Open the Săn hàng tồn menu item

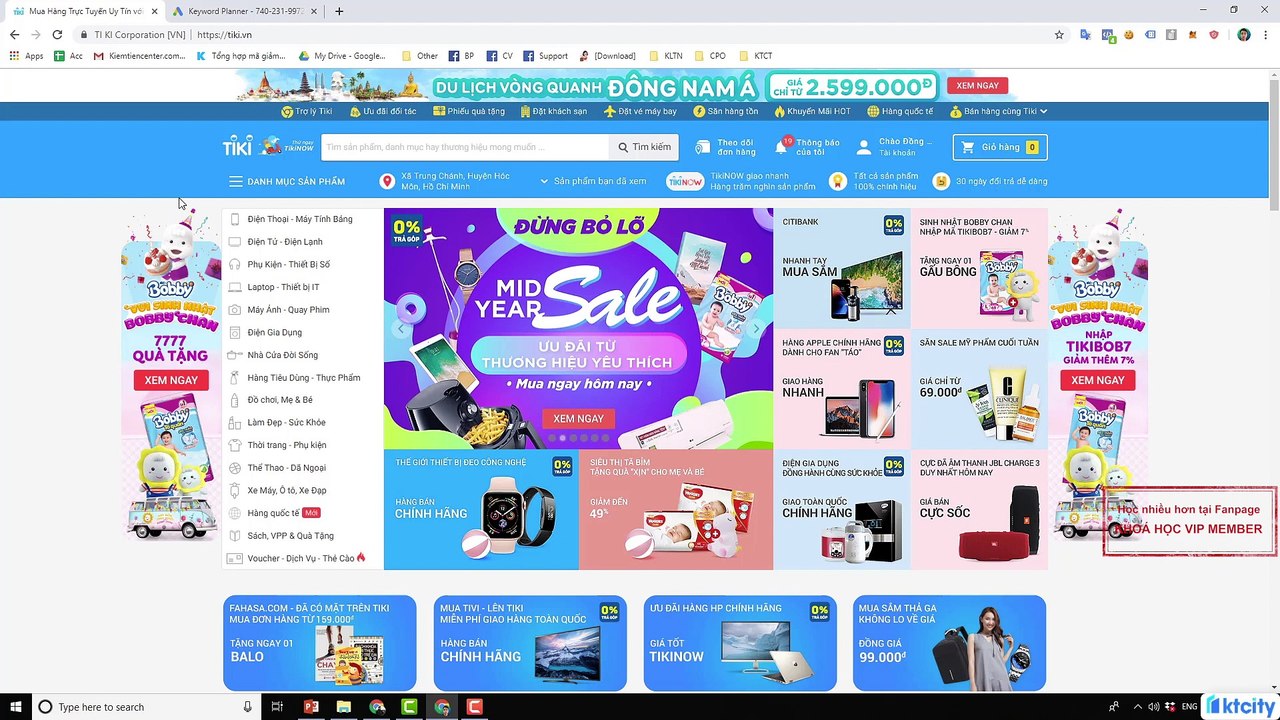coord(726,111)
